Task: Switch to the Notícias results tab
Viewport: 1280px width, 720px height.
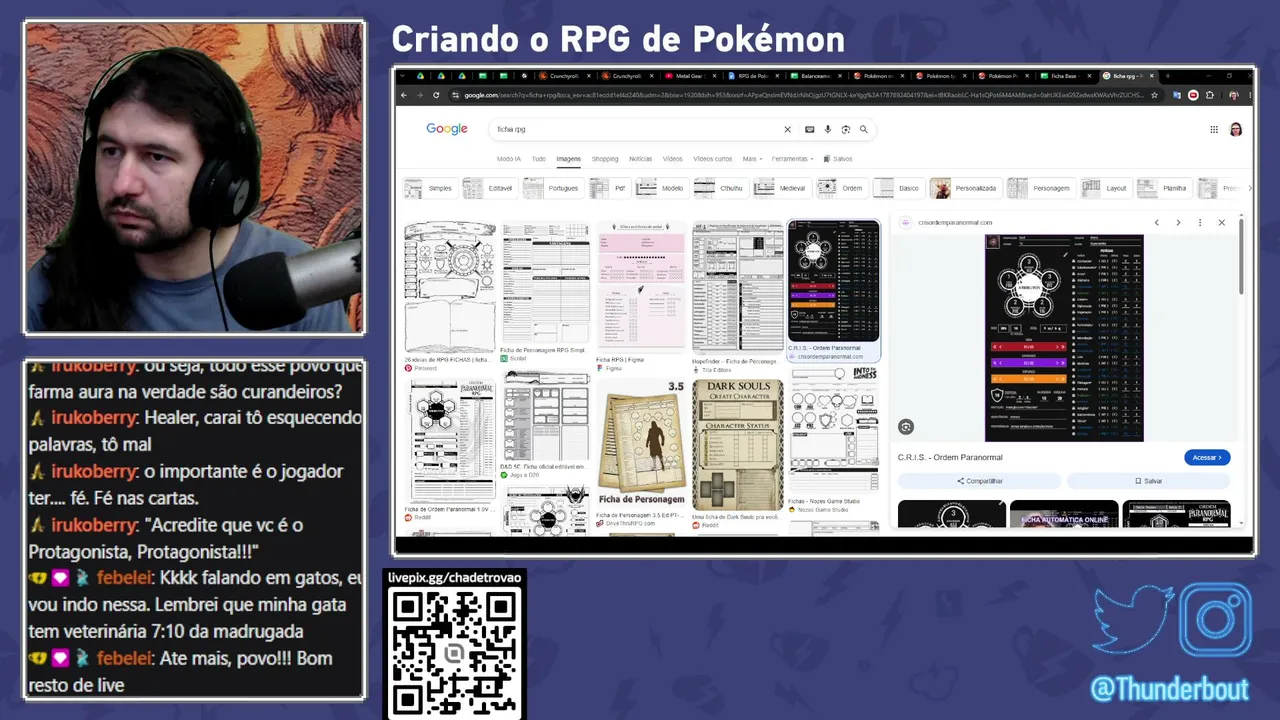Action: coord(641,159)
